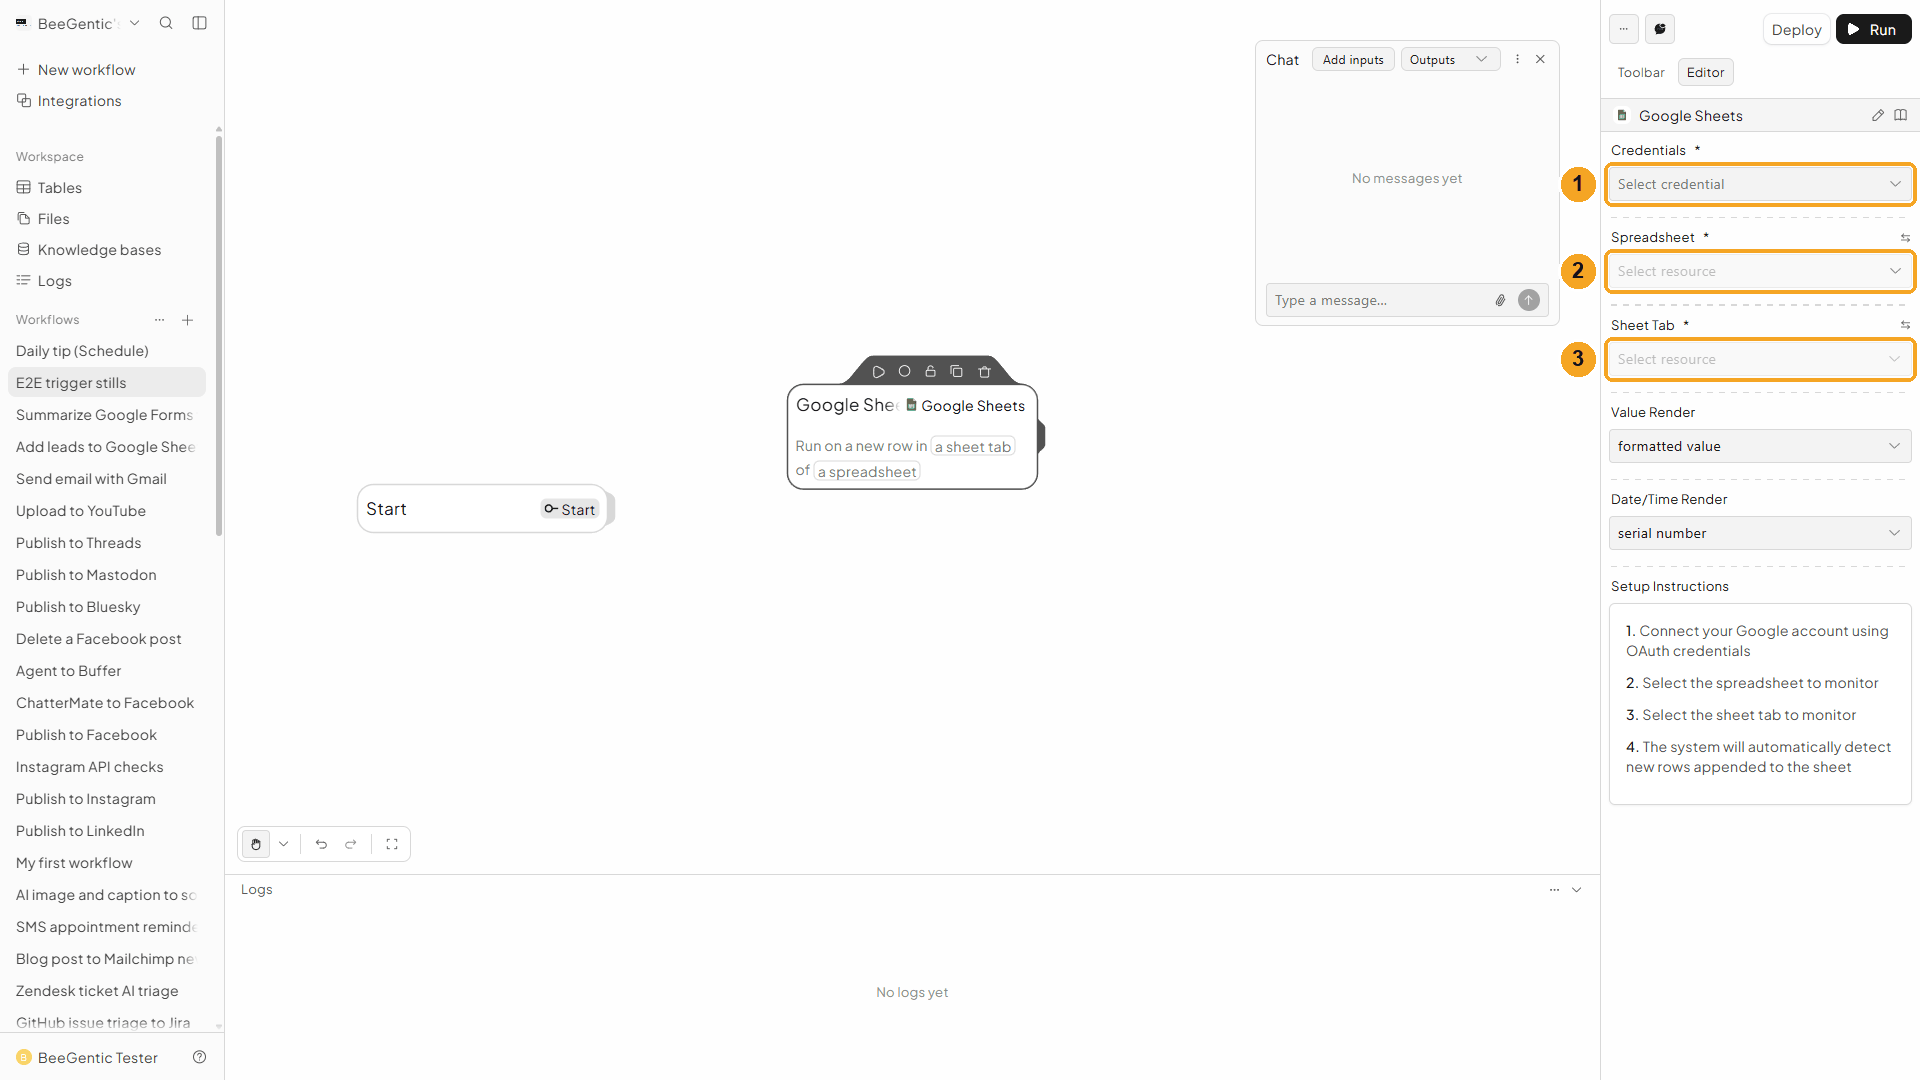The height and width of the screenshot is (1080, 1920).
Task: Collapse the sidebar with the panel icon
Action: coord(200,23)
